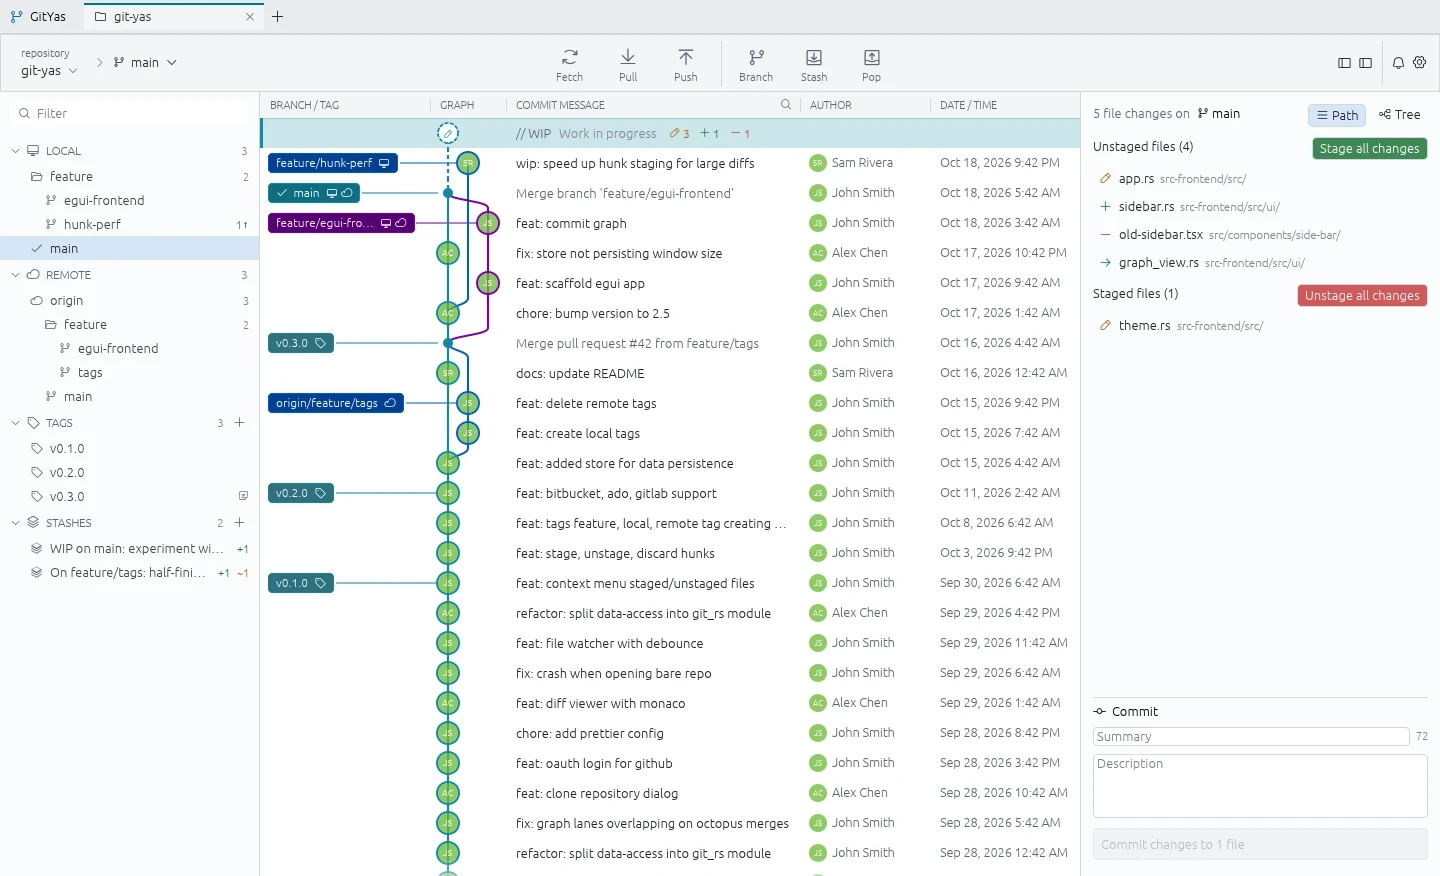The image size is (1440, 876).
Task: Focus the commit Summary field
Action: [1251, 737]
